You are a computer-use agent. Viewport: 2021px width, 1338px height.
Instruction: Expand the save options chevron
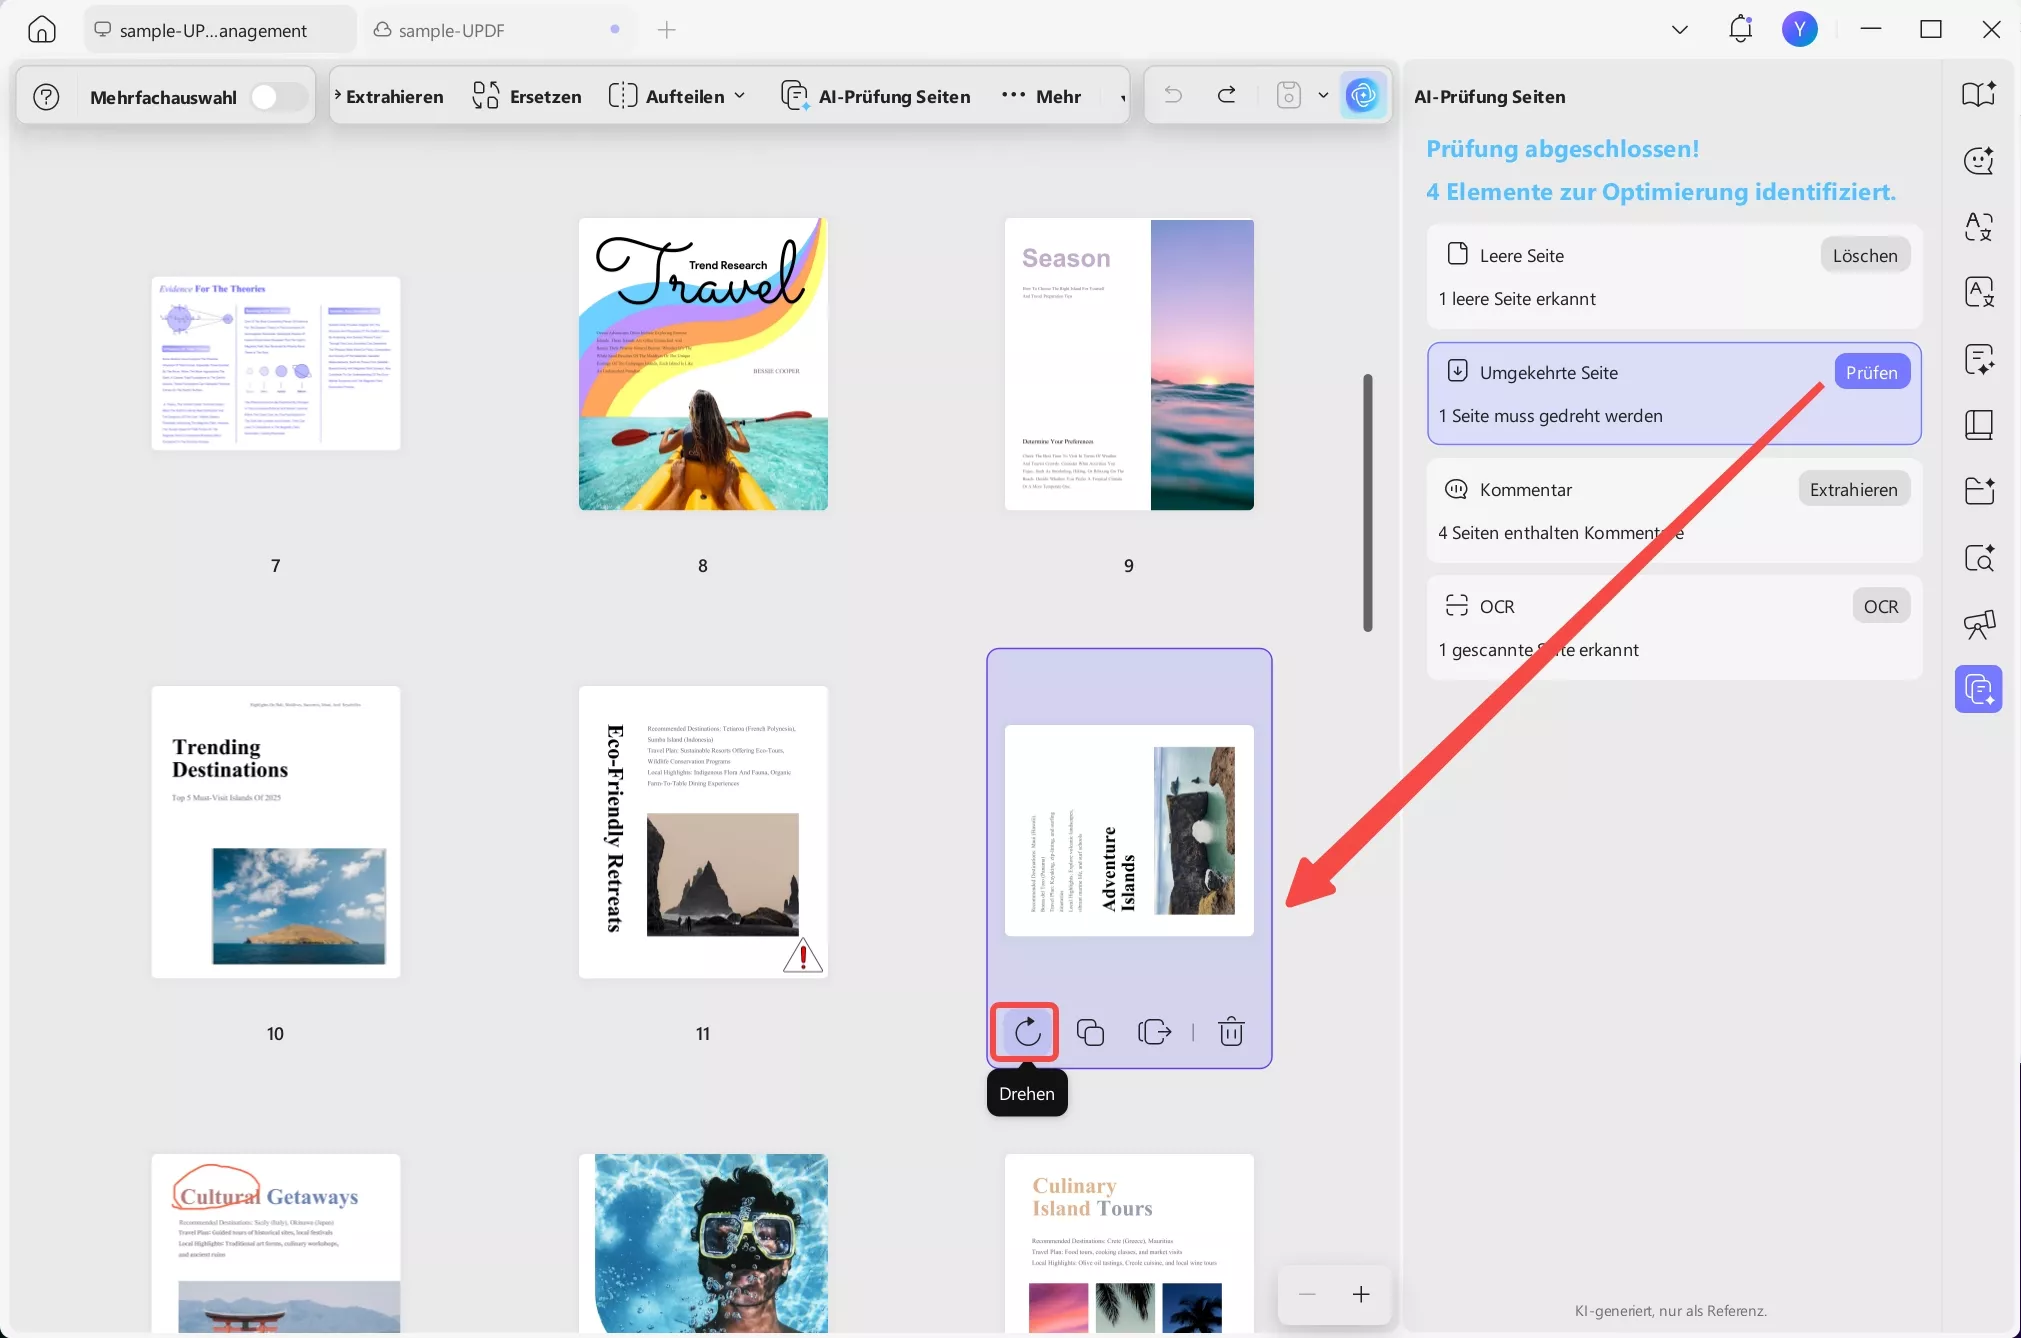tap(1323, 95)
